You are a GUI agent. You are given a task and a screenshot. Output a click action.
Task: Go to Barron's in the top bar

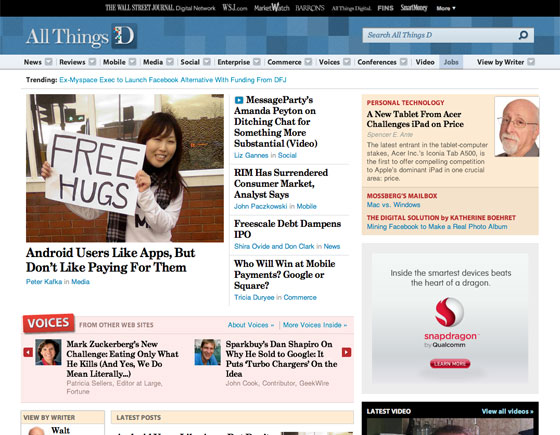[310, 8]
